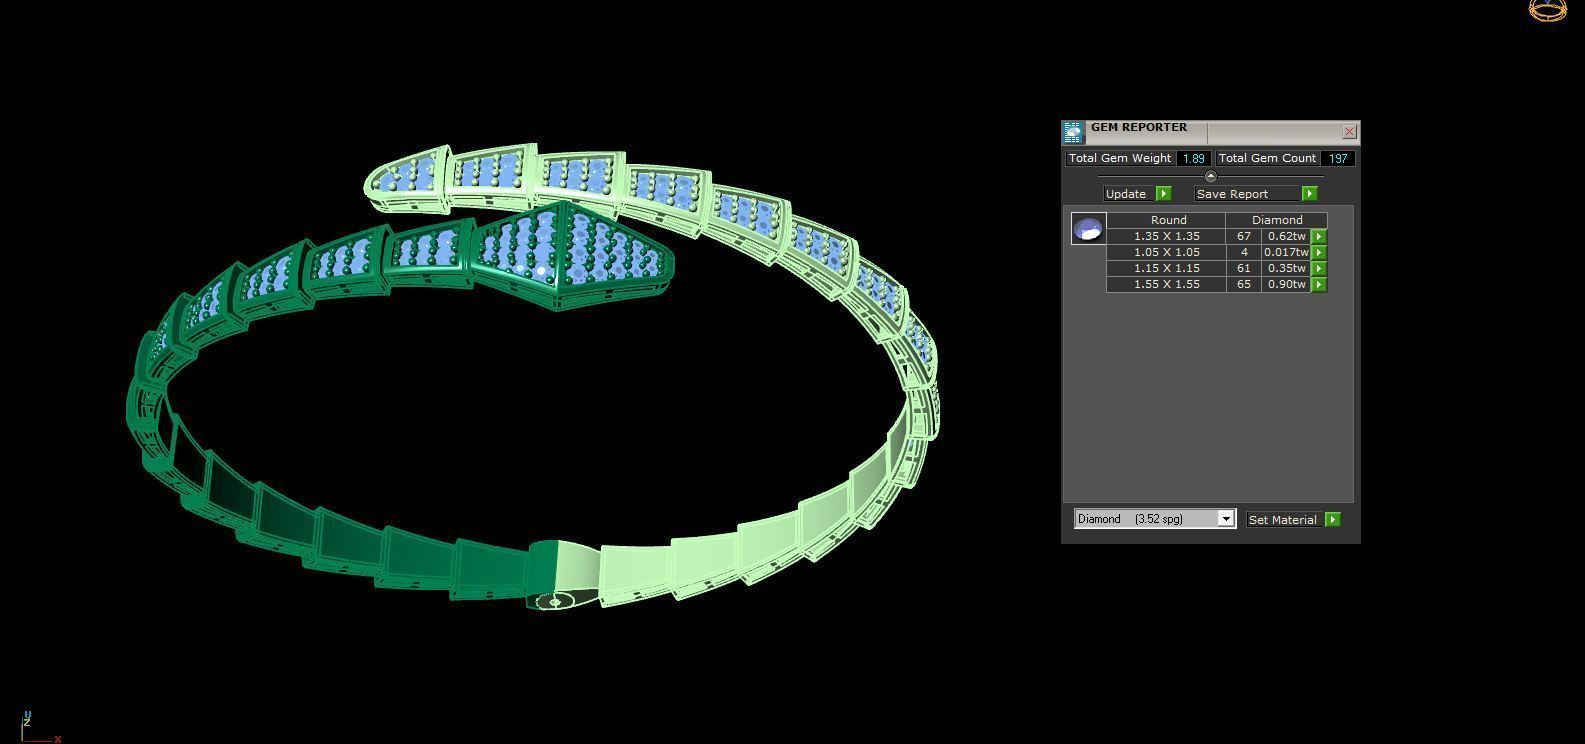This screenshot has width=1585, height=744.
Task: Collapse the header with the up-arrow handle
Action: tap(1210, 176)
